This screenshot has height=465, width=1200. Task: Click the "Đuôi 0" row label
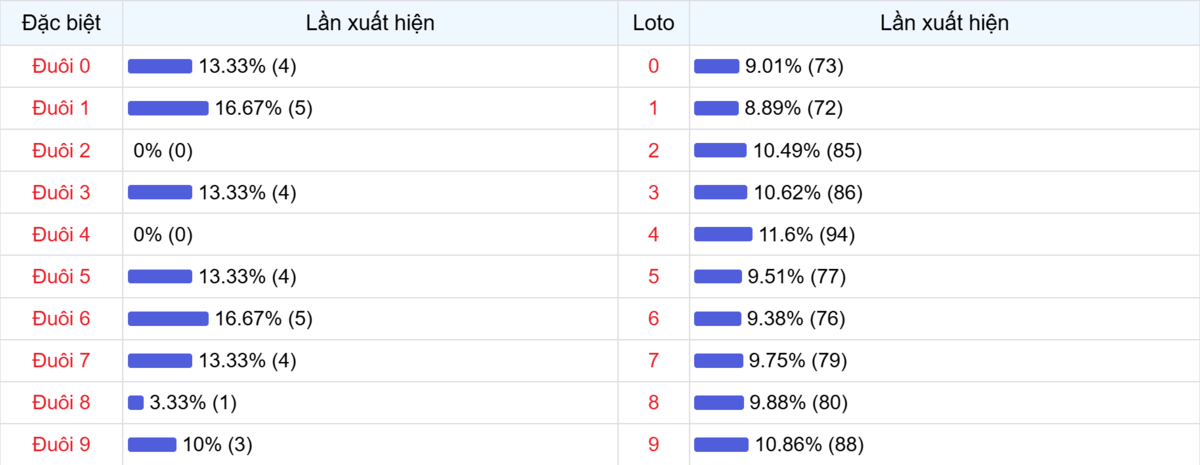click(x=61, y=66)
